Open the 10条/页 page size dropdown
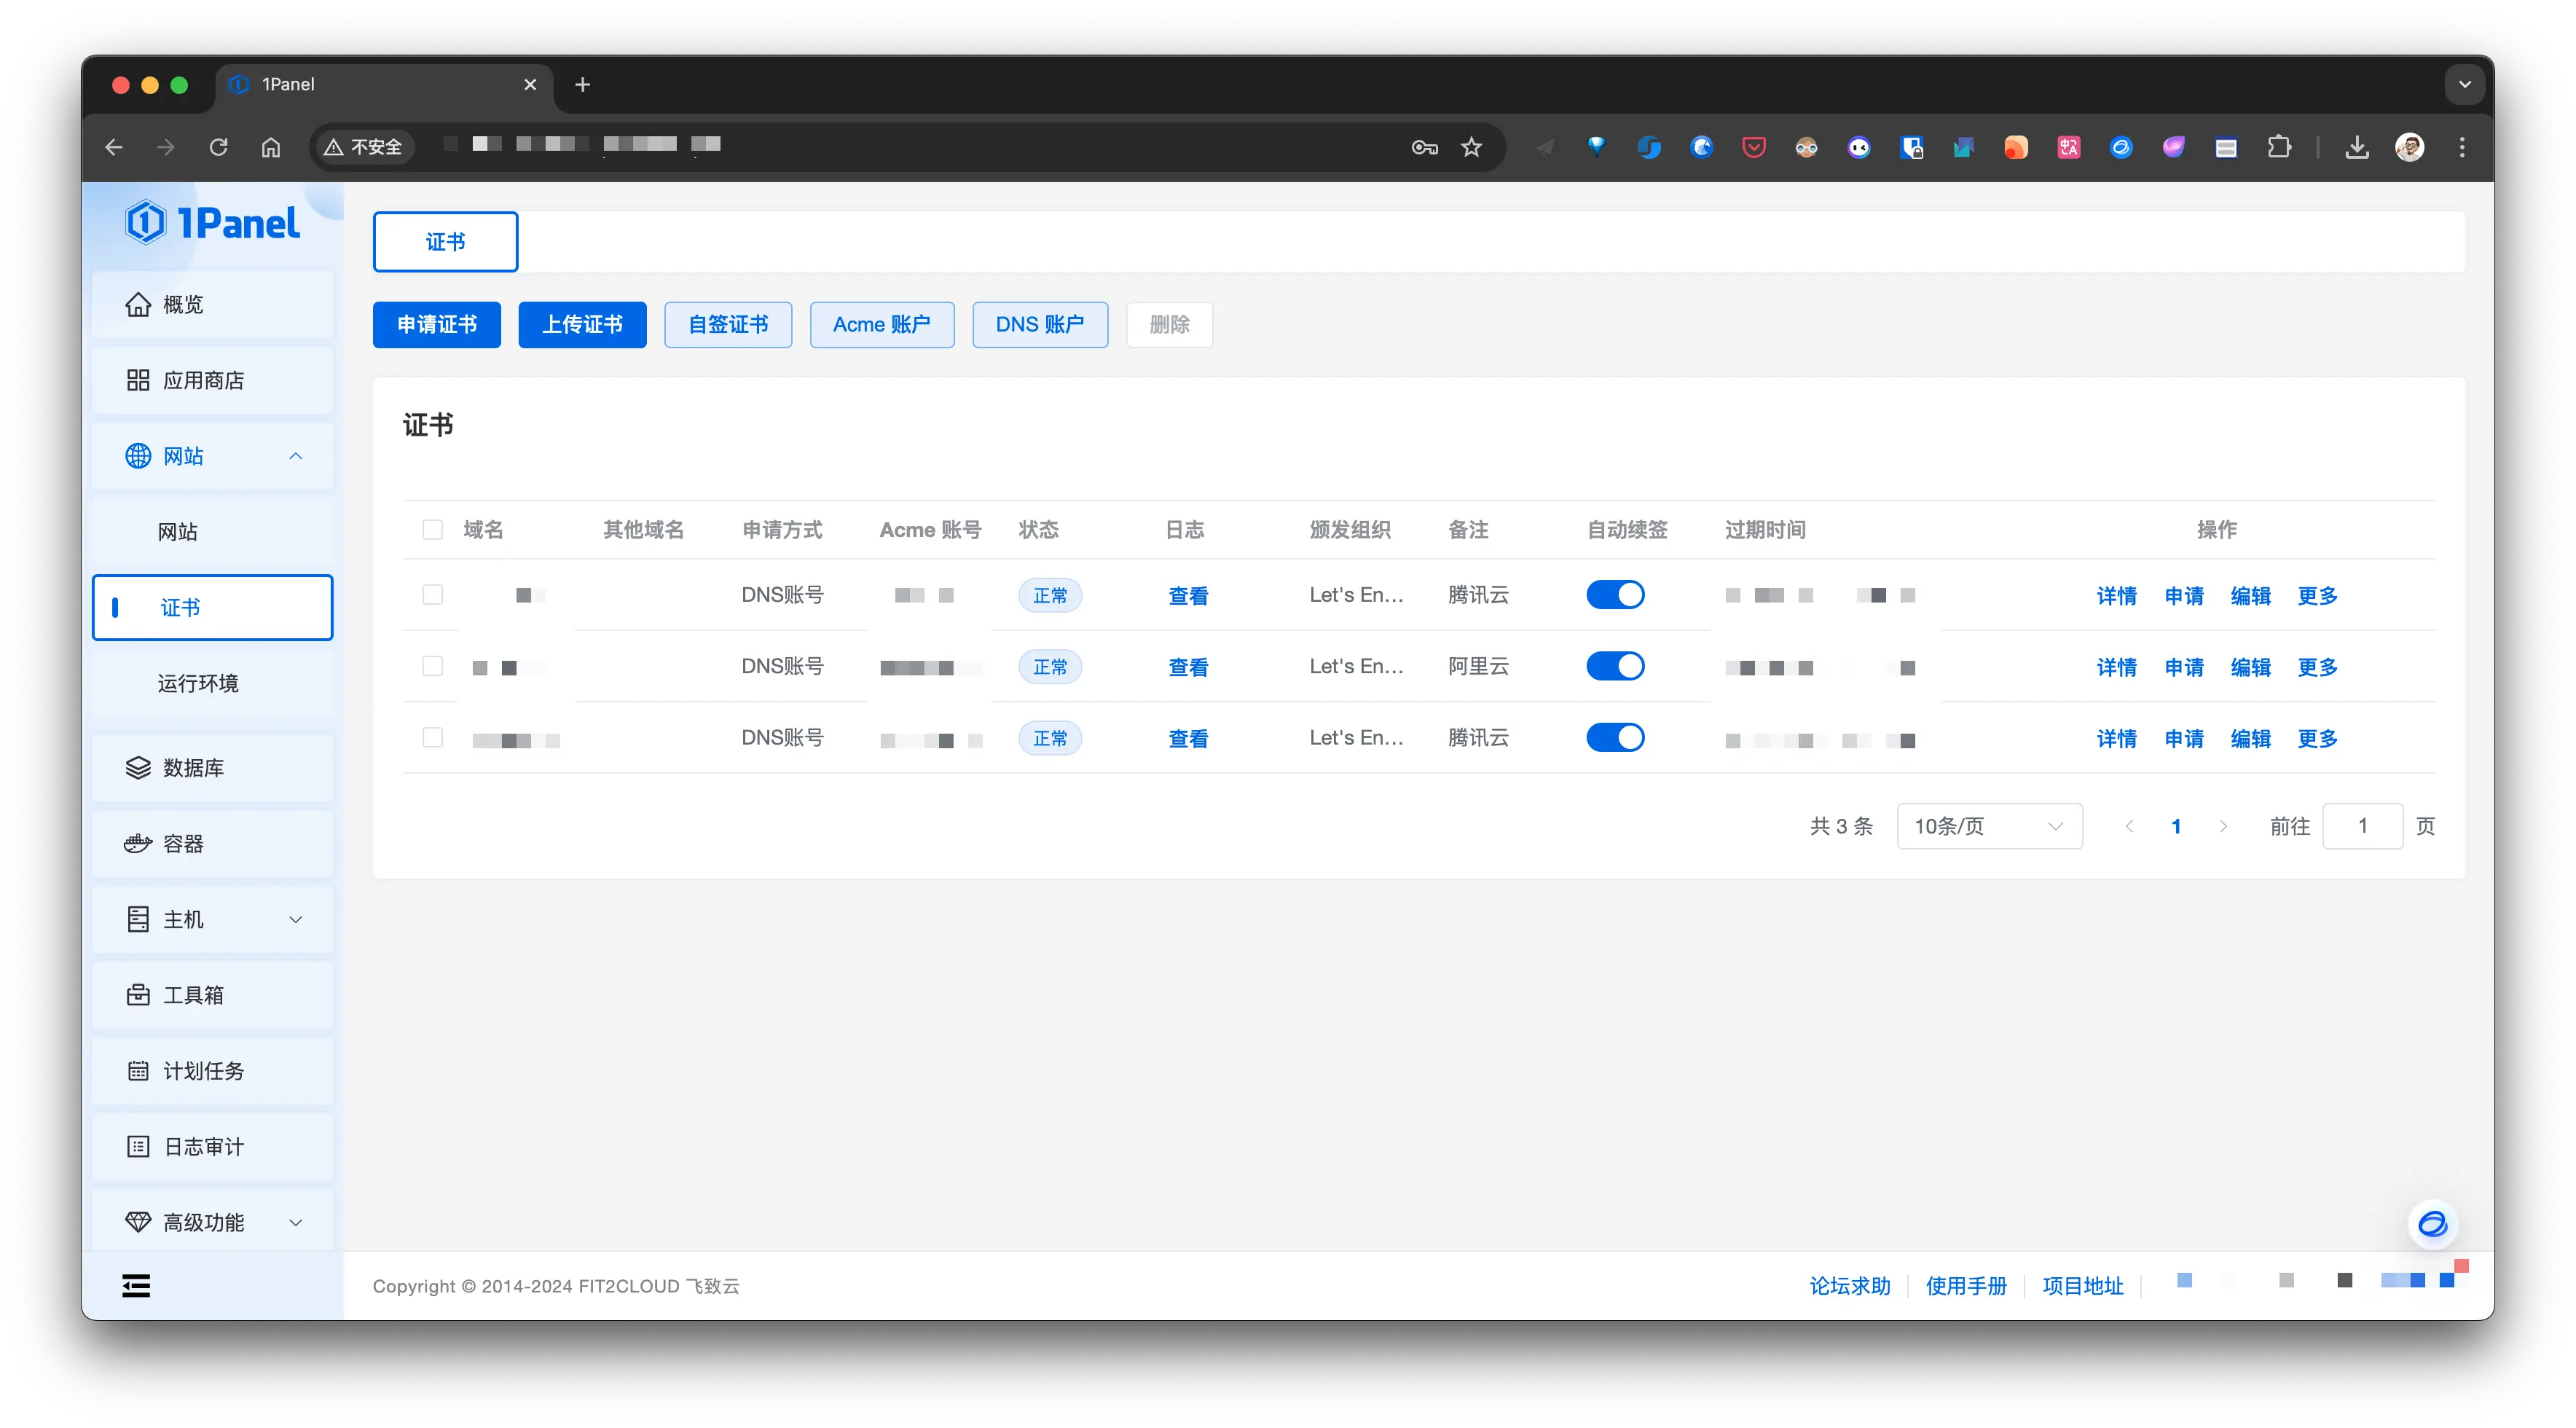This screenshot has height=1428, width=2576. click(1988, 826)
